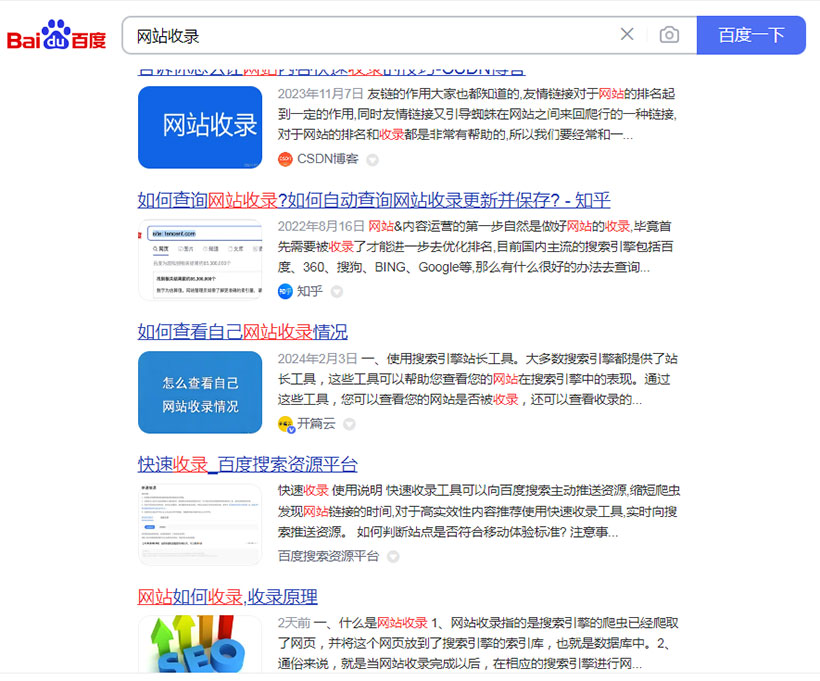Viewport: 820px width, 681px height.
Task: Click the 开篇云 source avatar icon
Action: [285, 423]
